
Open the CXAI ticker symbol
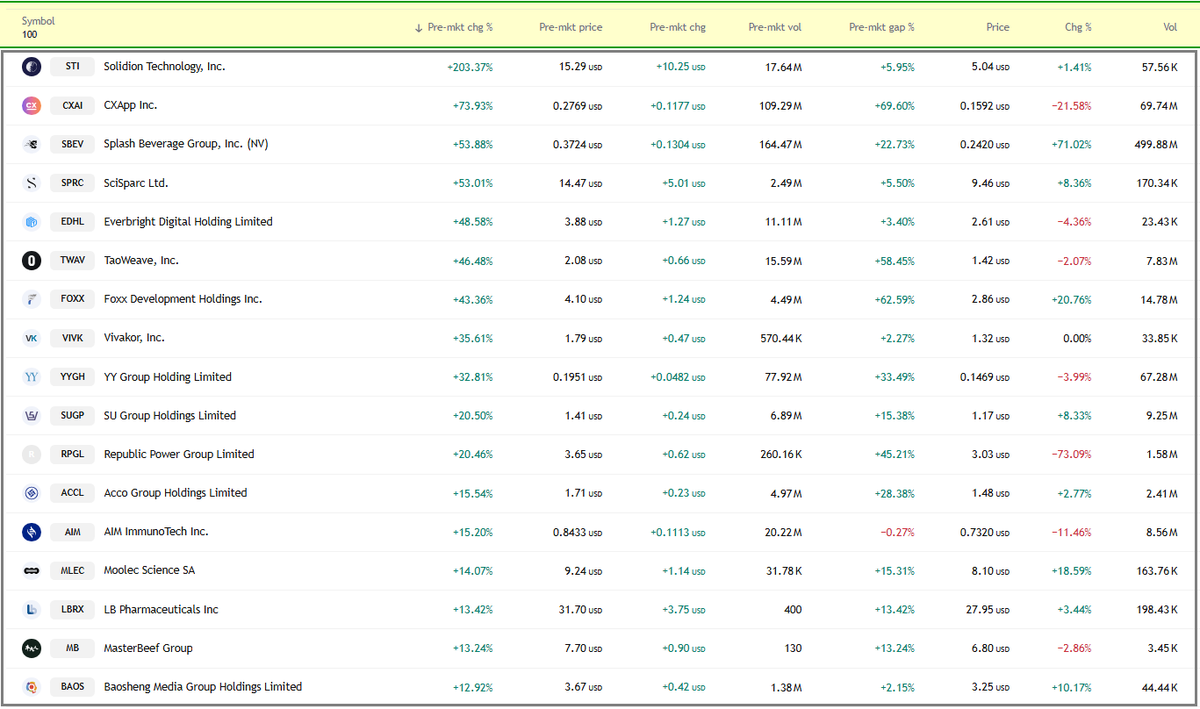(72, 105)
